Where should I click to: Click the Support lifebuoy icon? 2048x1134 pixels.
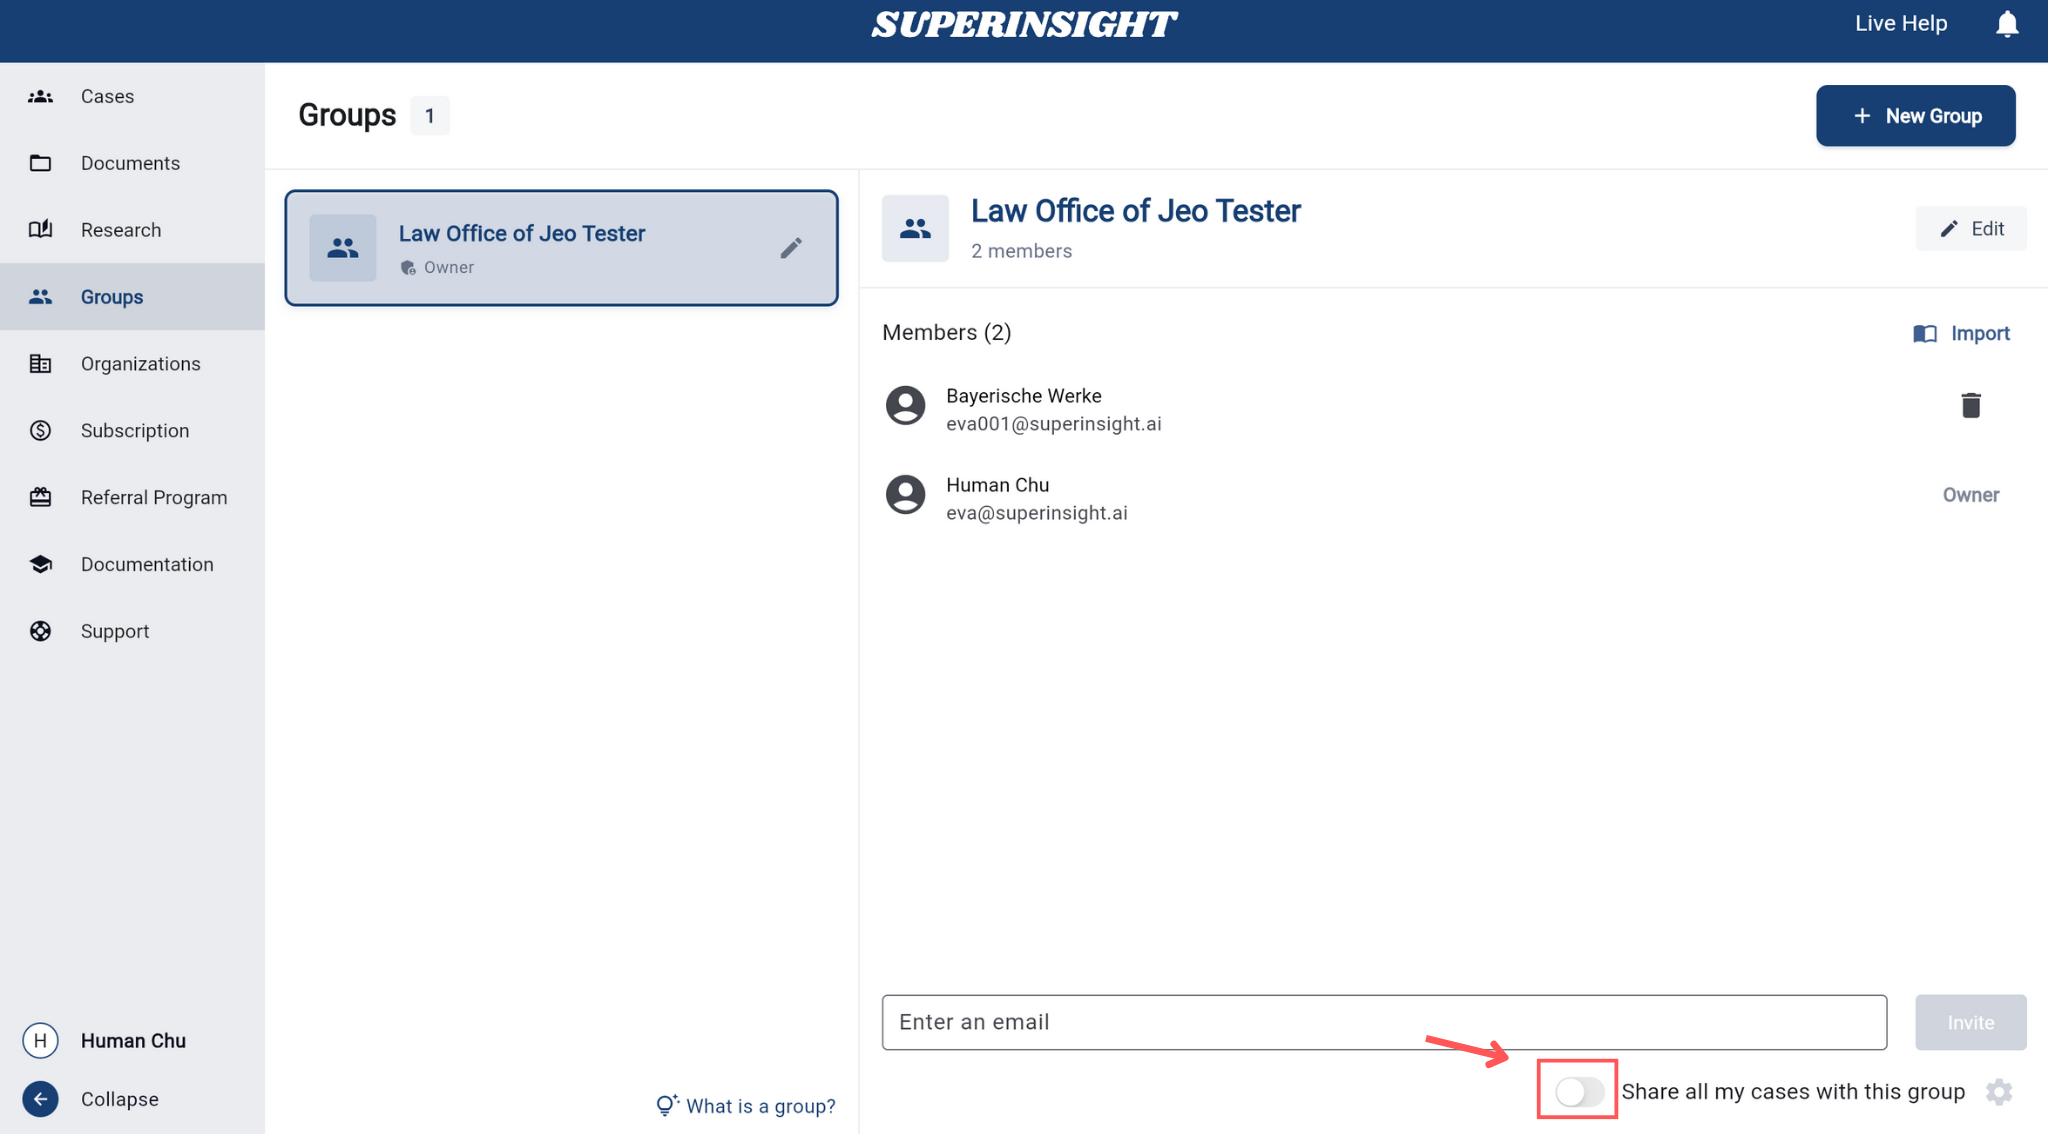40,631
